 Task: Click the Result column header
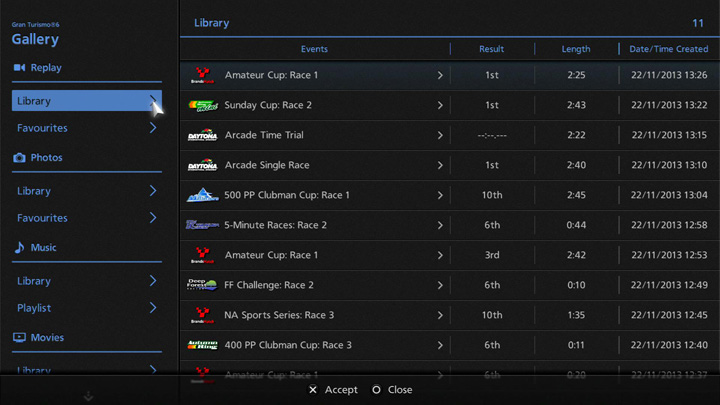coord(491,49)
